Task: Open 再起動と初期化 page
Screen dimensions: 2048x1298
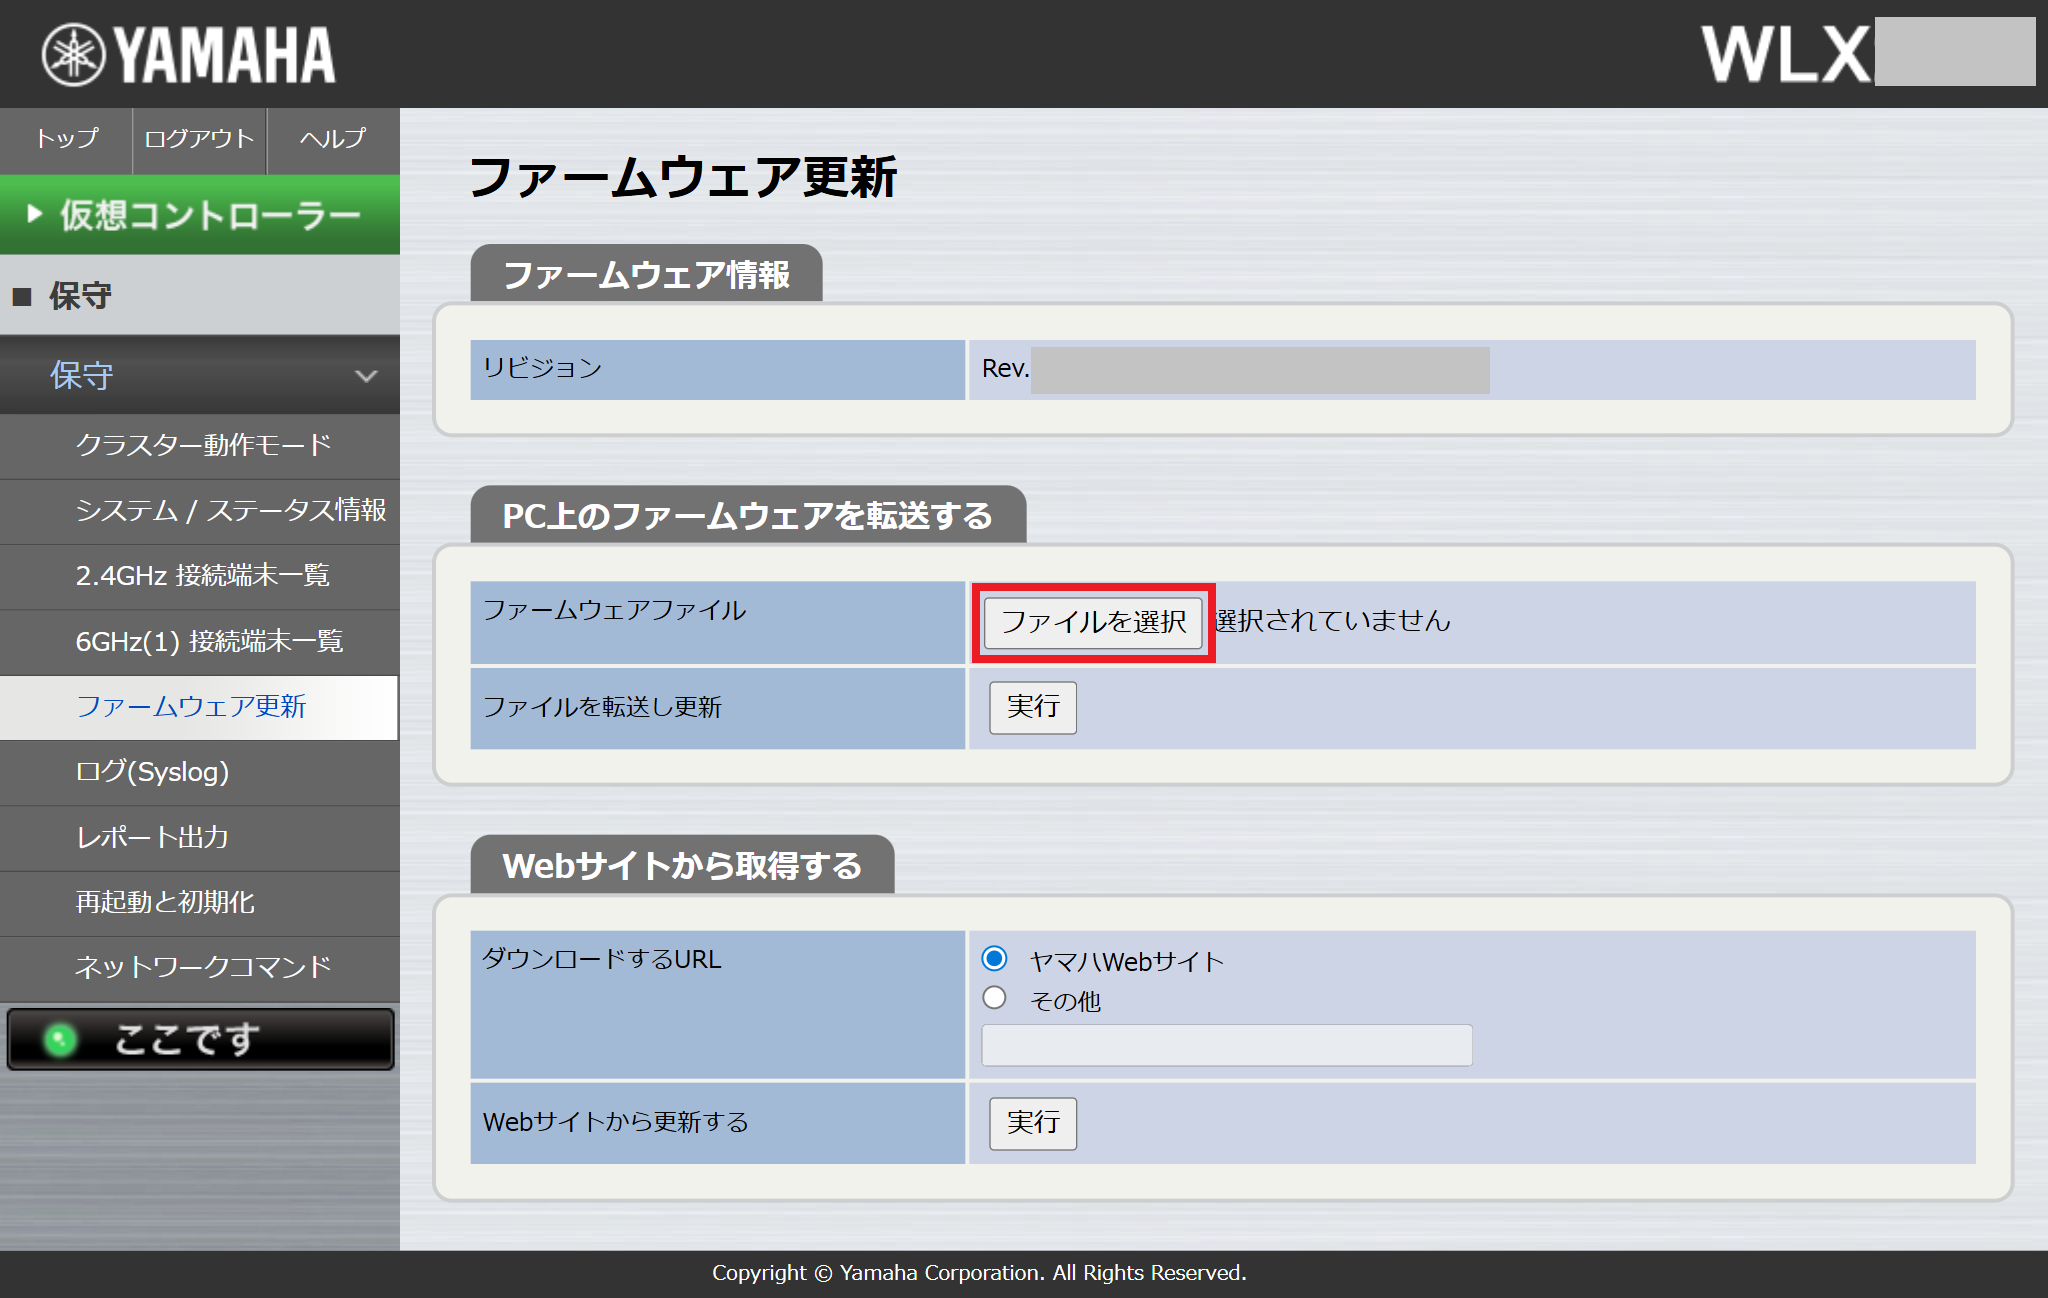Action: (200, 902)
